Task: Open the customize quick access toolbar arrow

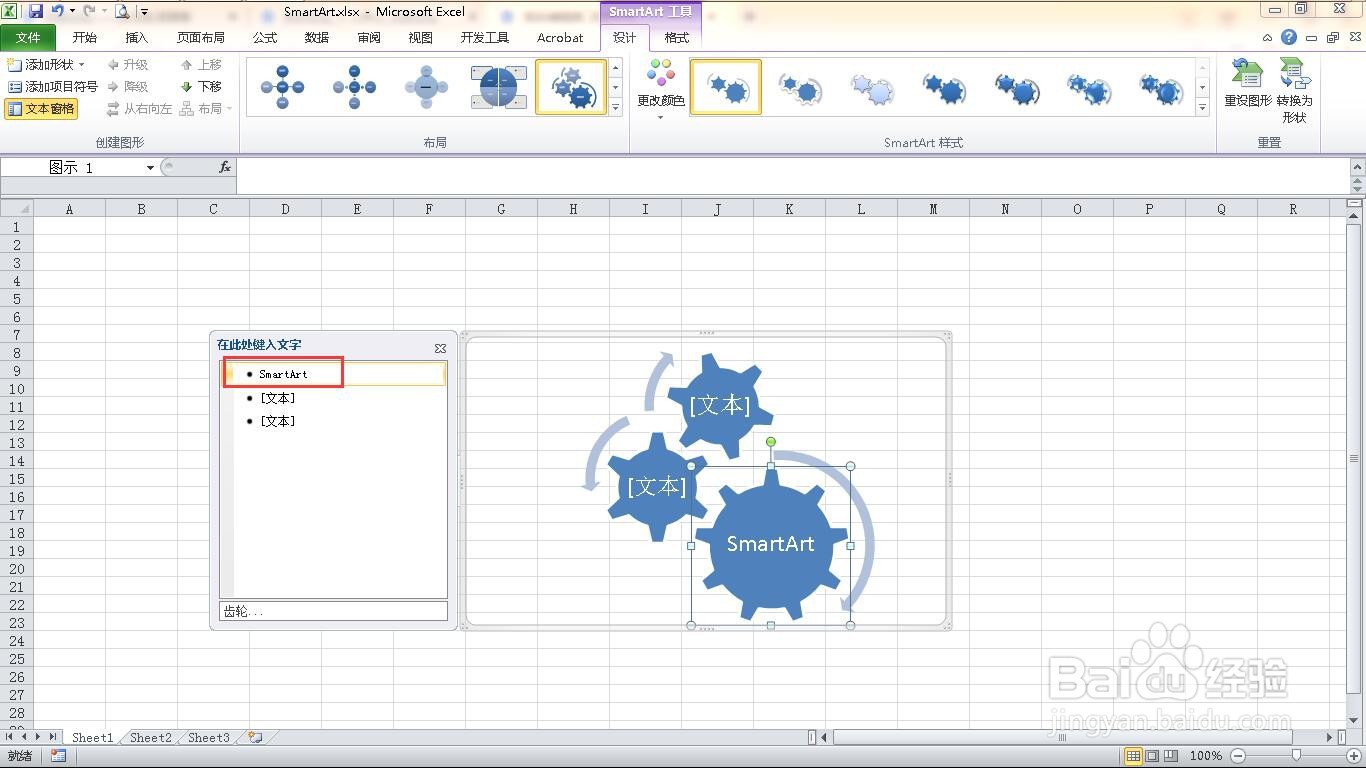Action: 145,12
